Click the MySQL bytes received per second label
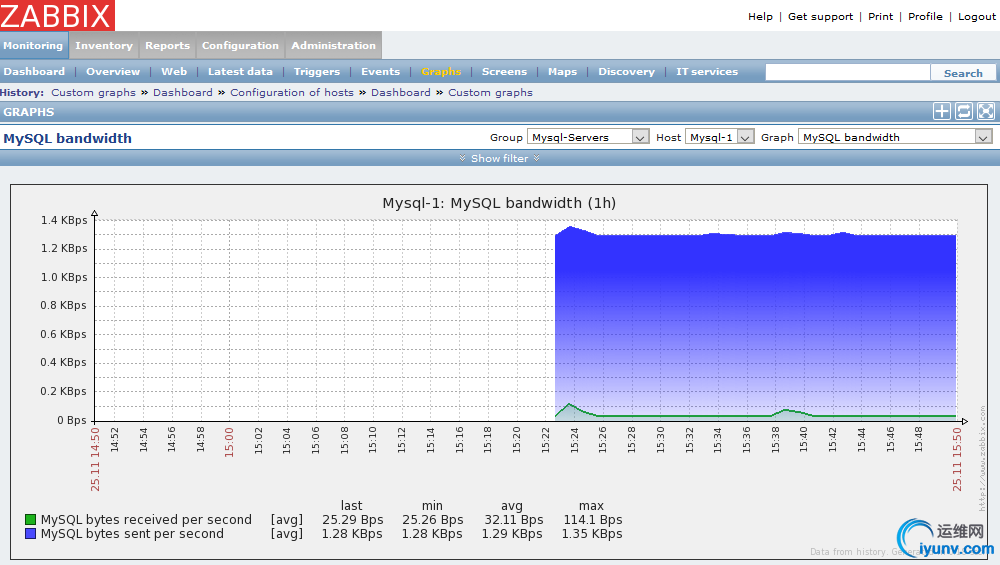Screen dimensions: 1000x565 pyautogui.click(x=146, y=520)
